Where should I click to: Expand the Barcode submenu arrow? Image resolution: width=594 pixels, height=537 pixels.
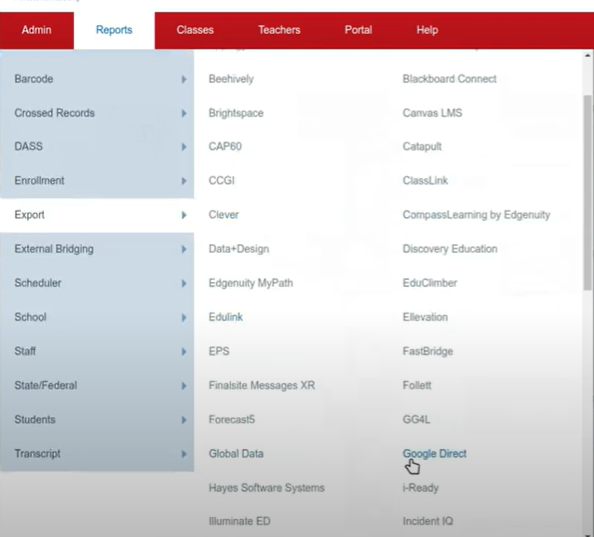(184, 79)
